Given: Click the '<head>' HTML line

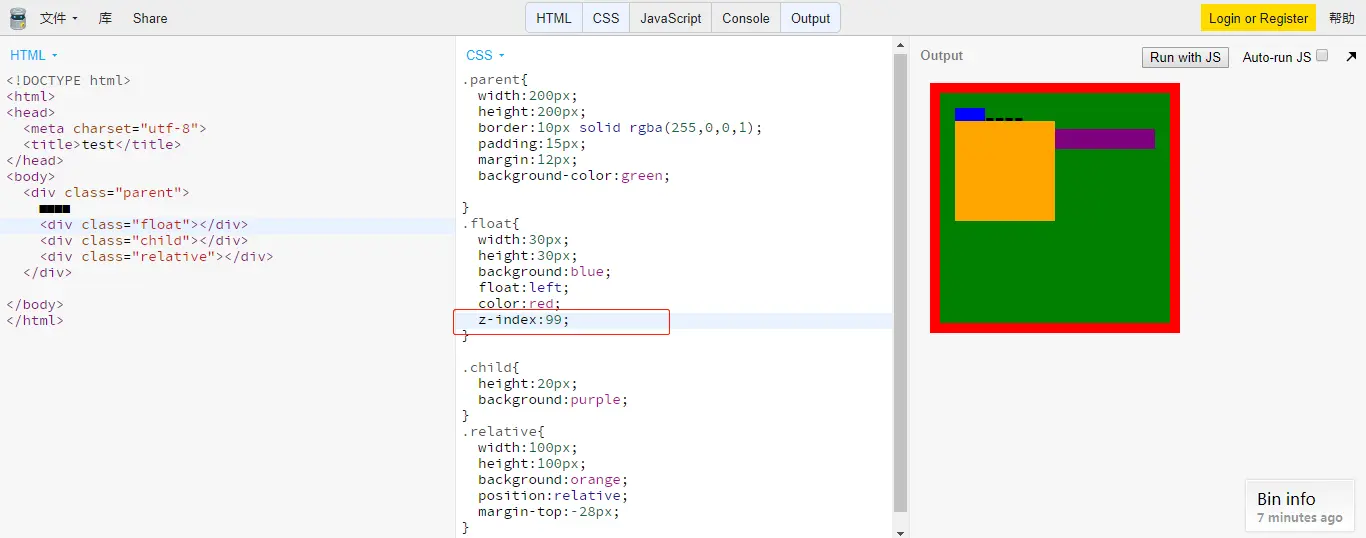Looking at the screenshot, I should pos(31,112).
